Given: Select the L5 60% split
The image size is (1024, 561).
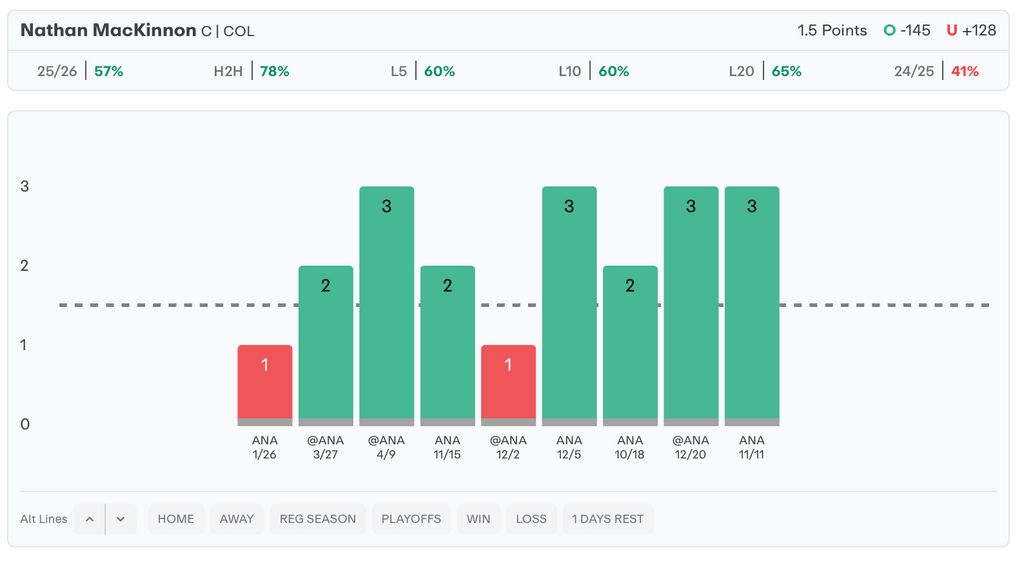Looking at the screenshot, I should tap(422, 71).
